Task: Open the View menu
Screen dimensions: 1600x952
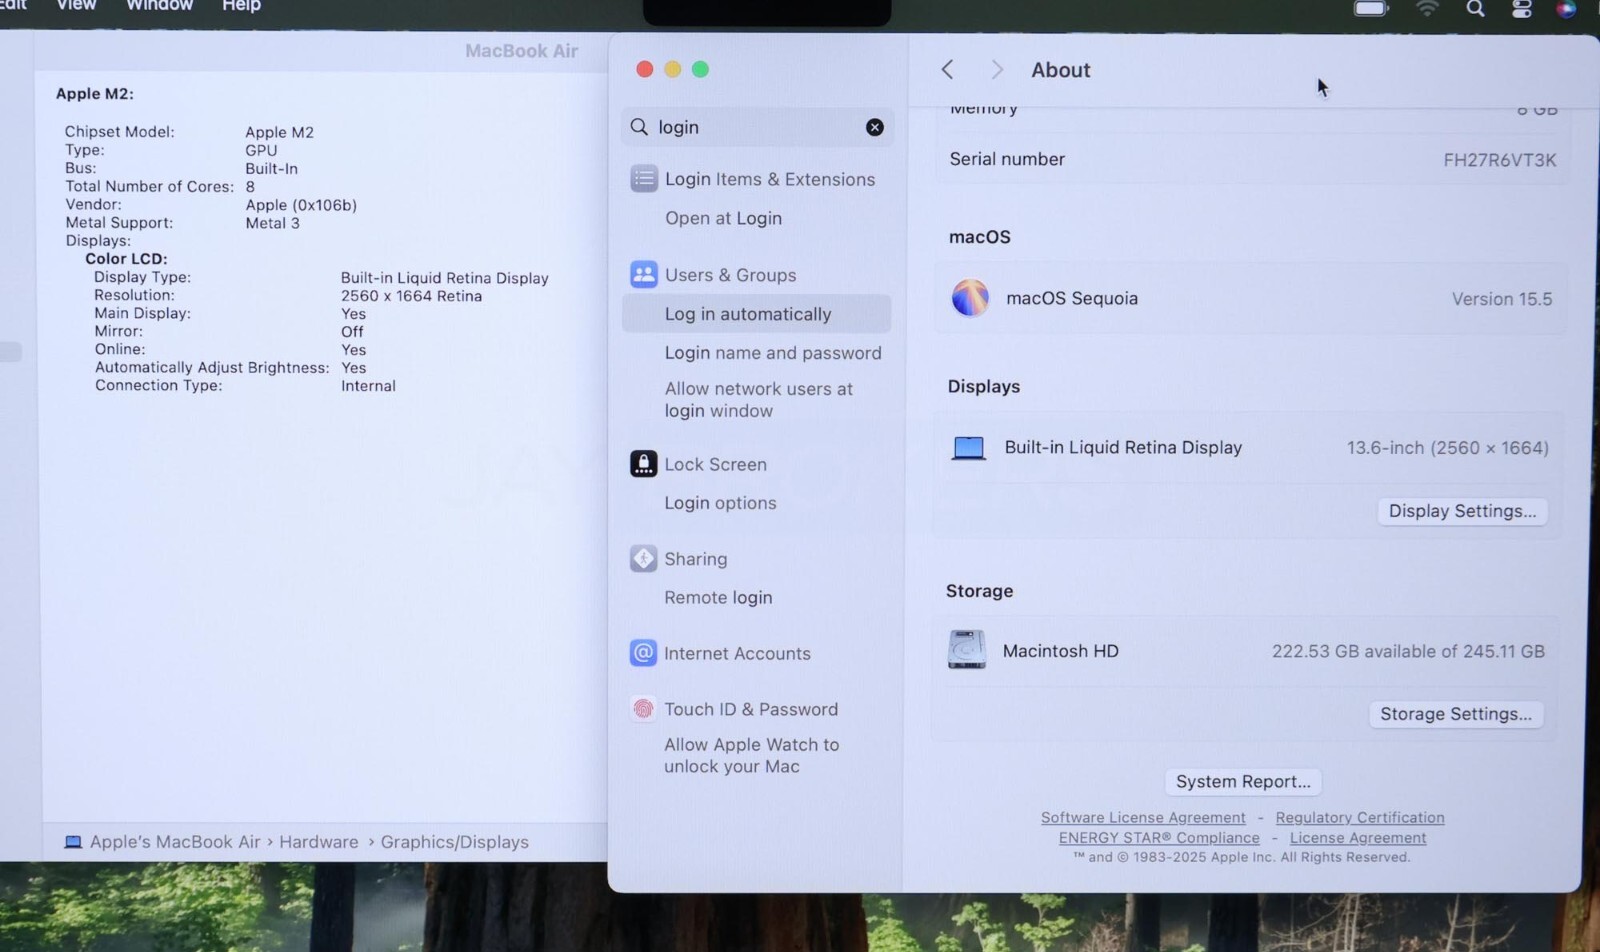Action: point(76,6)
